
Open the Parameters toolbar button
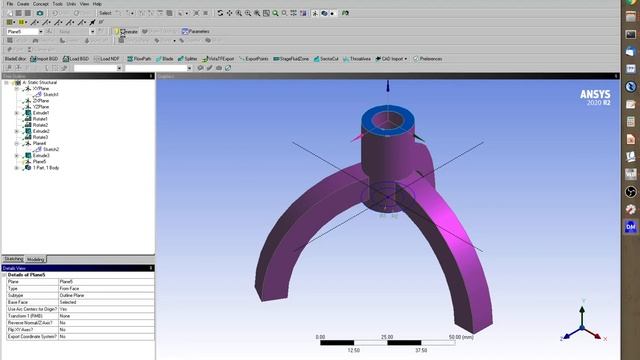[196, 31]
